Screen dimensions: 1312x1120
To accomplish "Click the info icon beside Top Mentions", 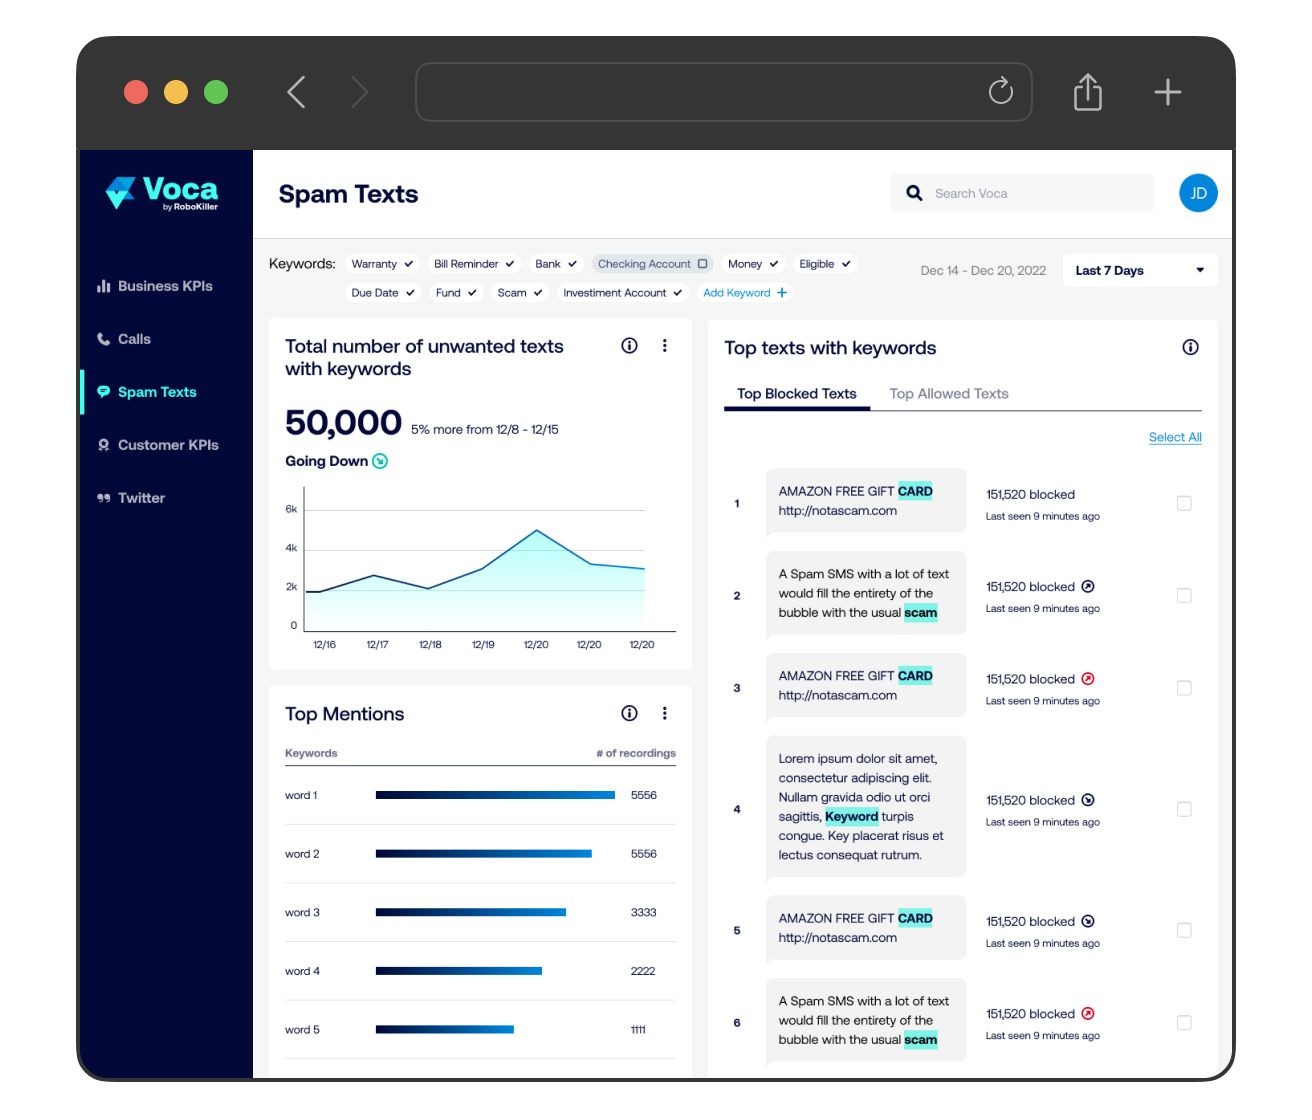I will [629, 713].
